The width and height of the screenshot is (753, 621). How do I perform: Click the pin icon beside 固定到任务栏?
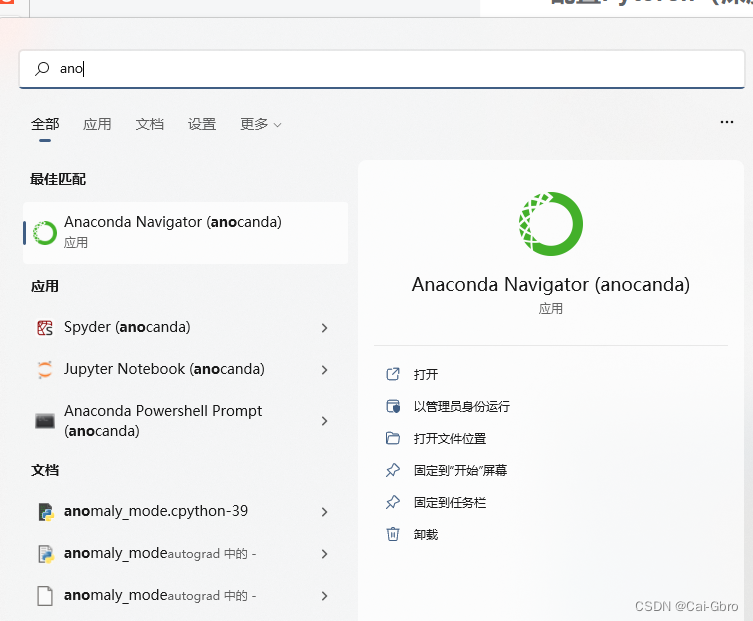click(x=393, y=502)
